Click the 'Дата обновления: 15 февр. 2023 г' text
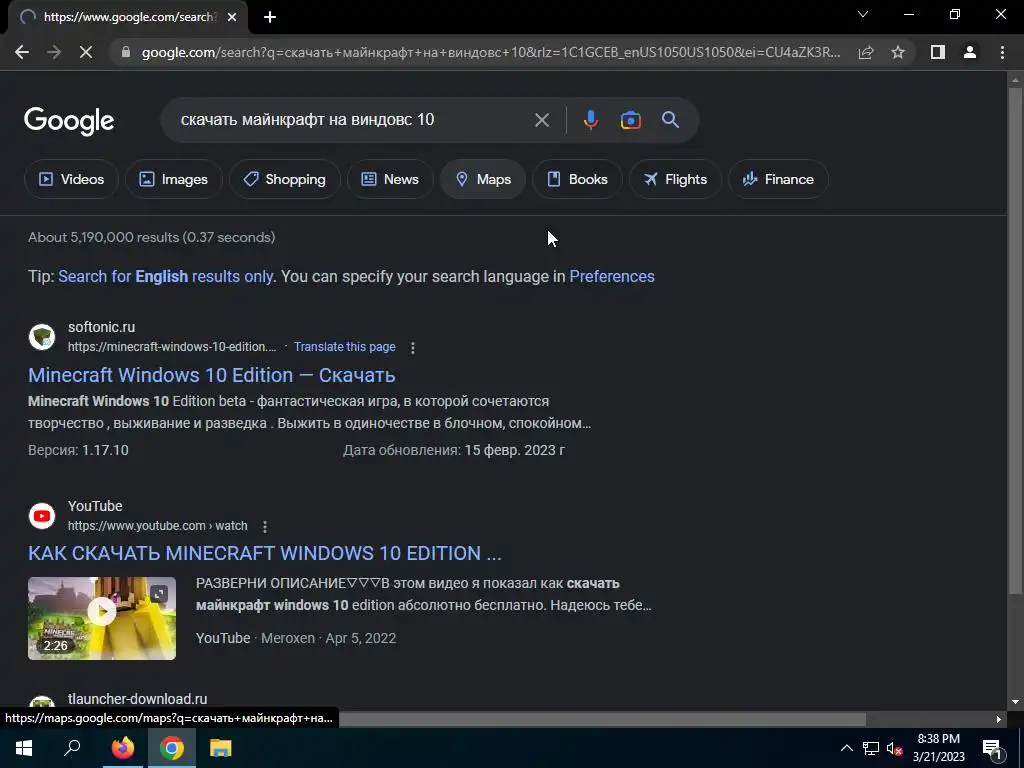Screen dimensions: 1024x768 455,450
